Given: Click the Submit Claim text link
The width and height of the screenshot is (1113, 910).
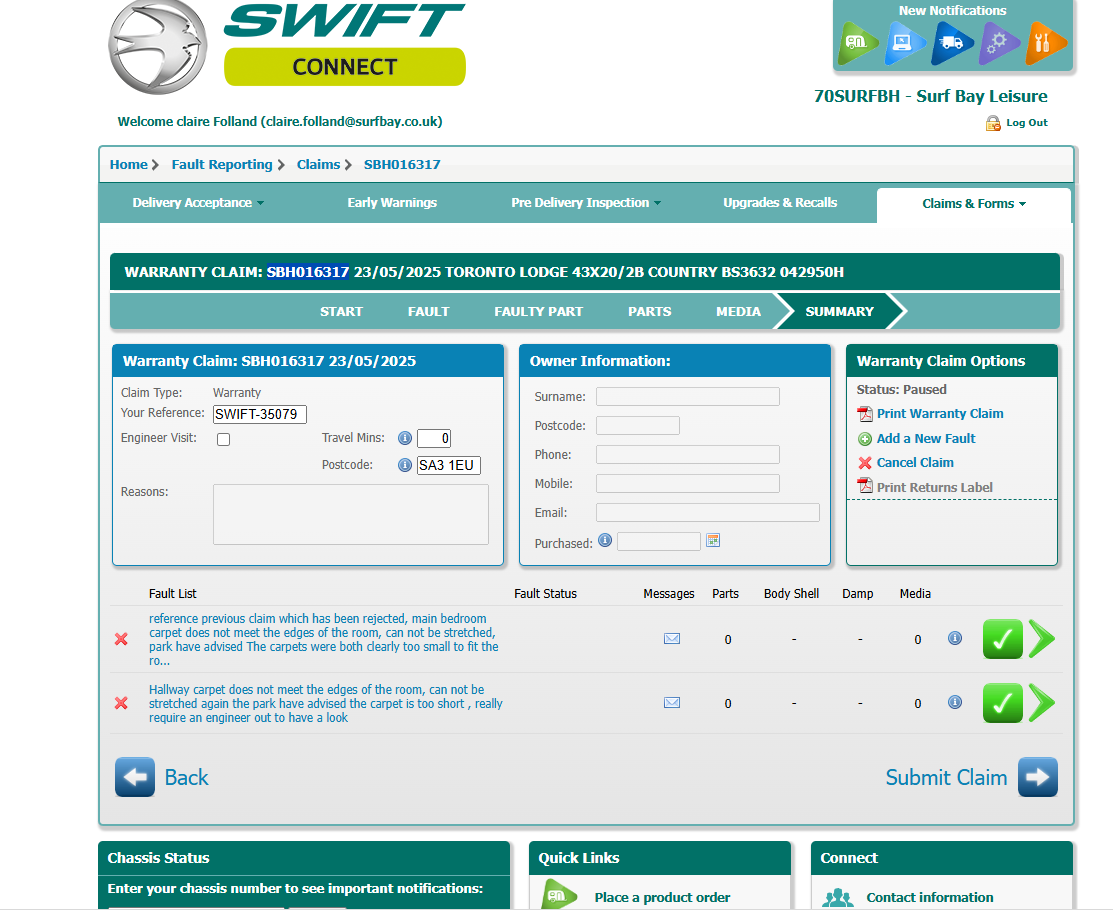Looking at the screenshot, I should [946, 777].
